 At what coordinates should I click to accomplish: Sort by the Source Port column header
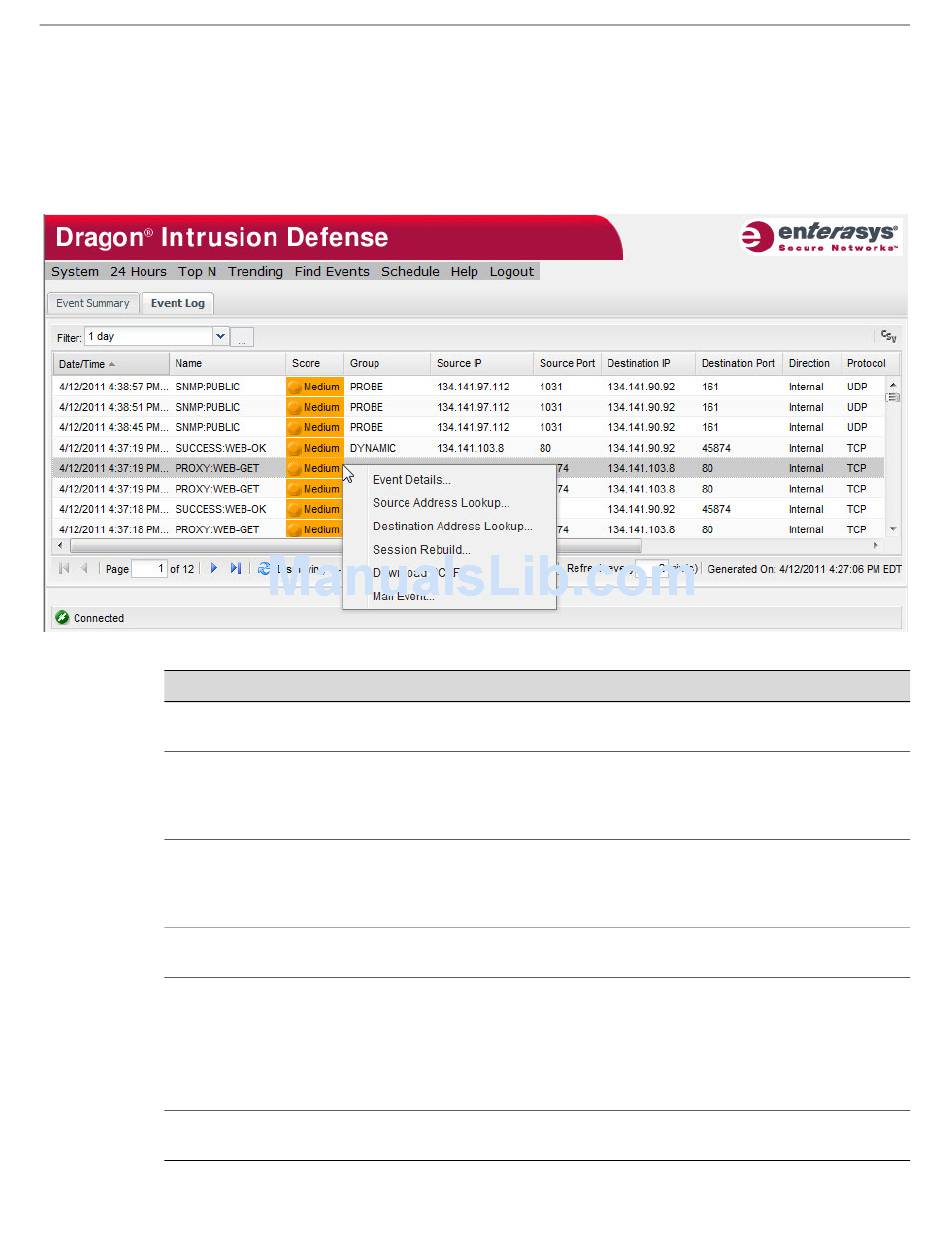[567, 364]
